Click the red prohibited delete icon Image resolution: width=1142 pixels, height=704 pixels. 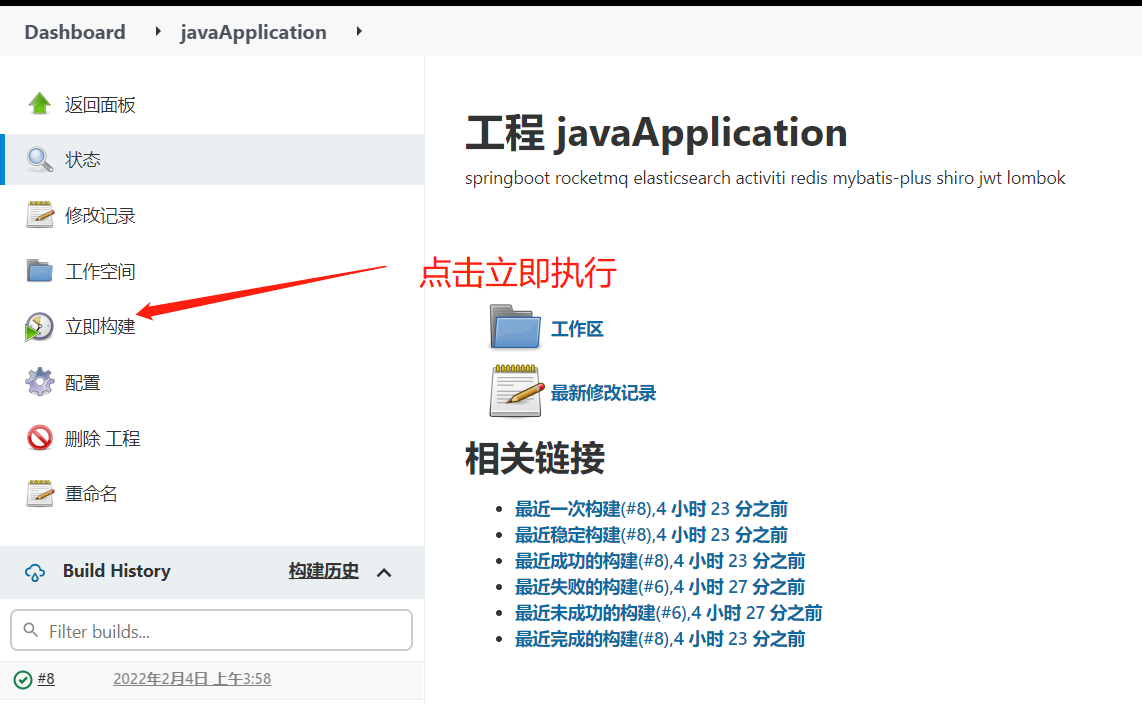coord(39,438)
